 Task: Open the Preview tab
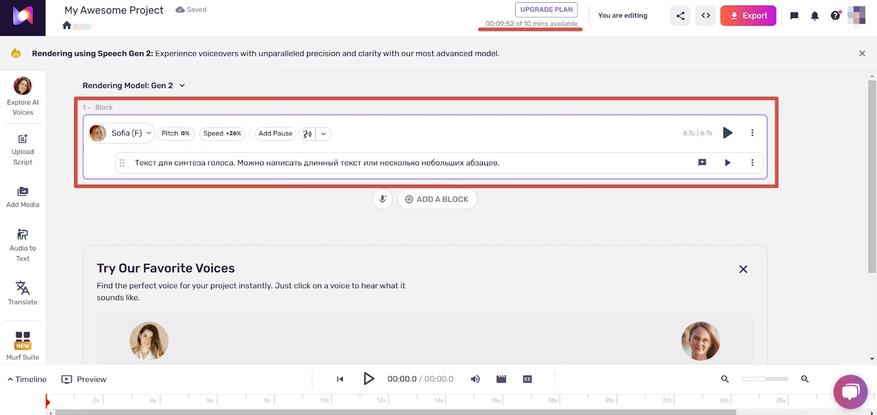coord(84,379)
